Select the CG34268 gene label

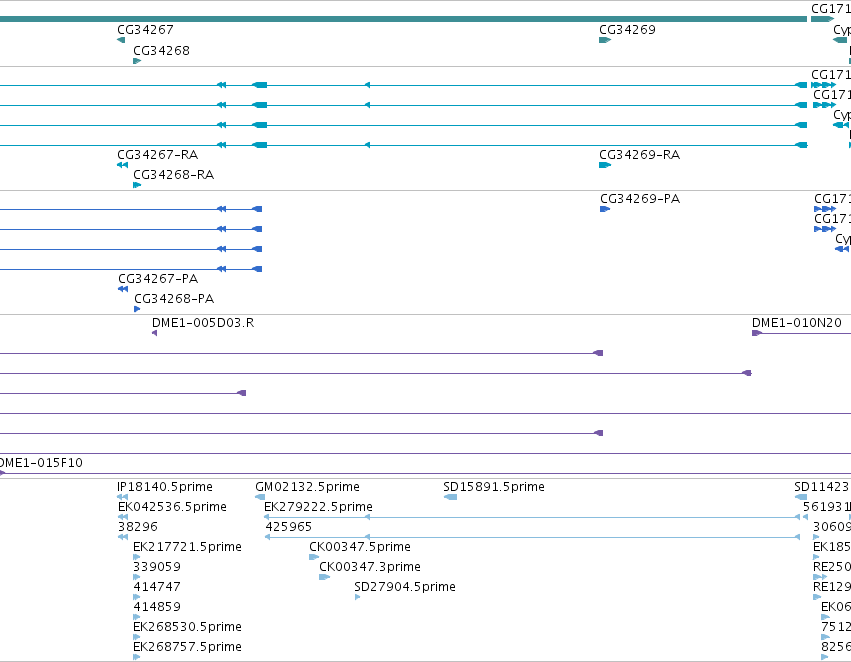[162, 51]
